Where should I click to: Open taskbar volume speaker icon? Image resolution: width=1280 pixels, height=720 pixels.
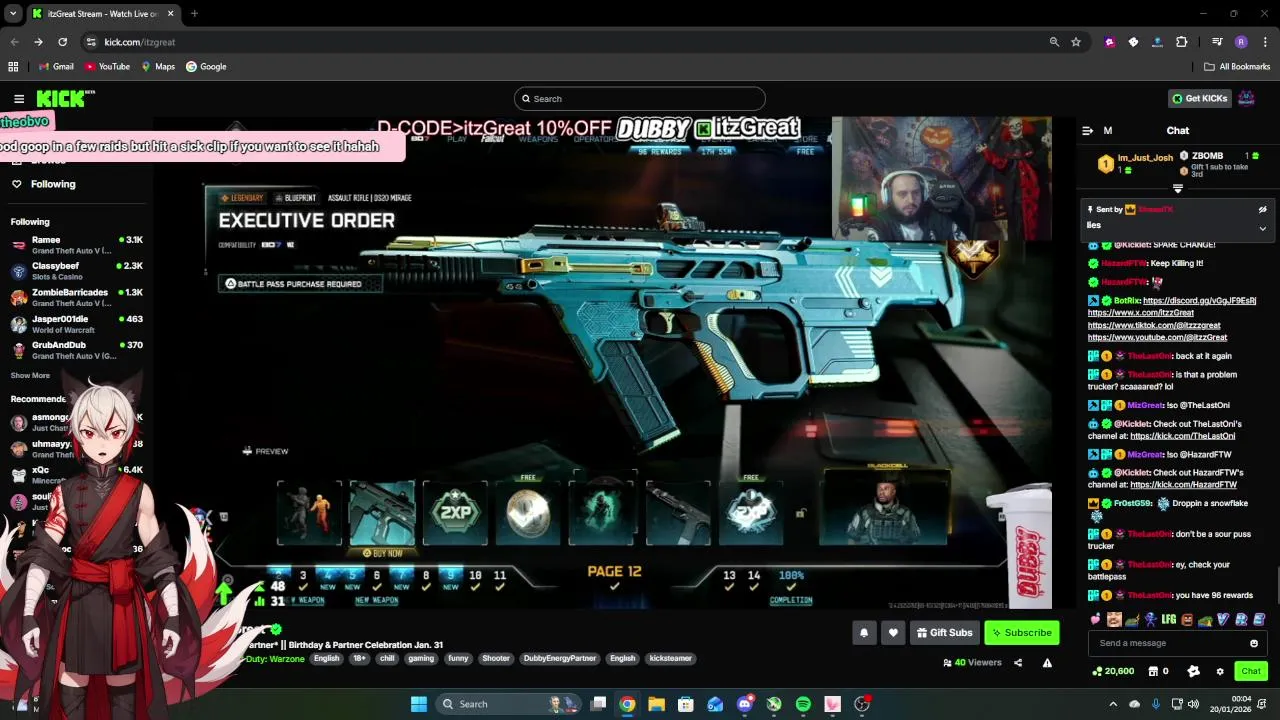point(1196,704)
